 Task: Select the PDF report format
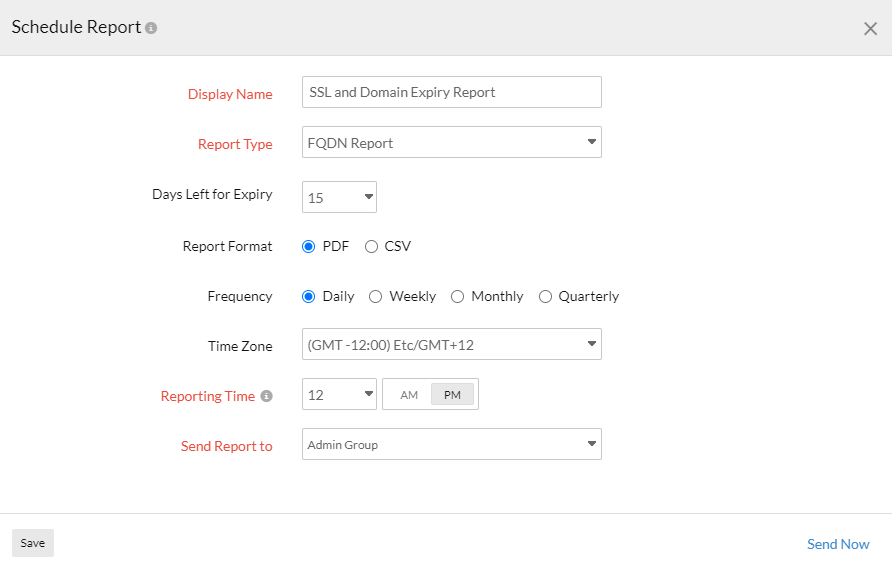tap(309, 246)
